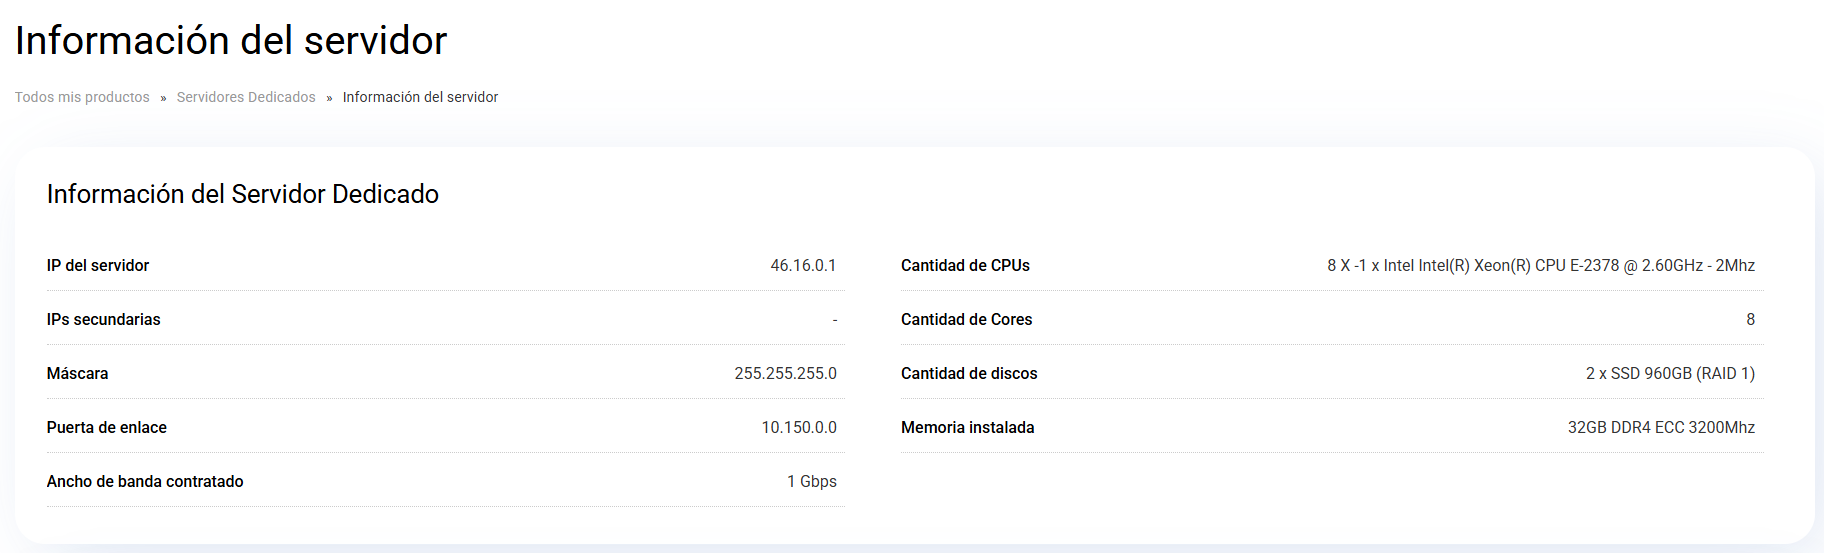The image size is (1824, 553).
Task: Click the large "Información del servidor" page title
Action: pos(231,41)
